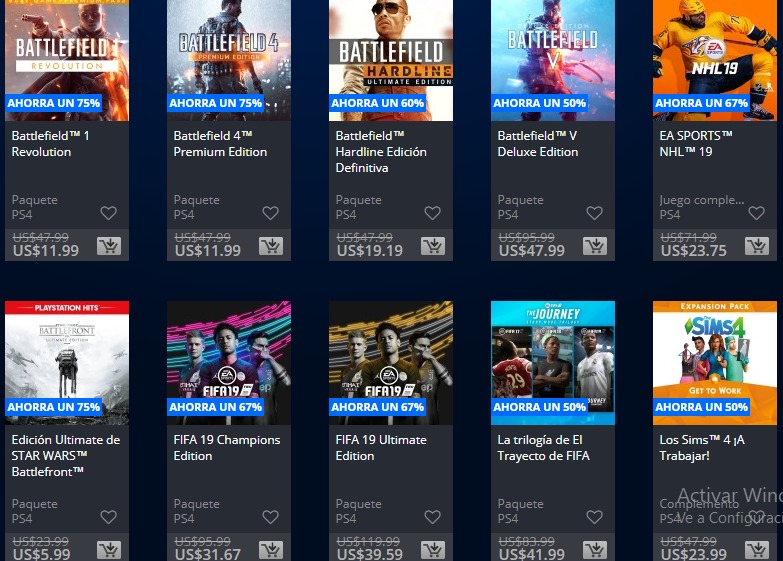This screenshot has width=783, height=561.
Task: Toggle wishlist heart for FIFA 19 Champions
Action: (x=270, y=517)
